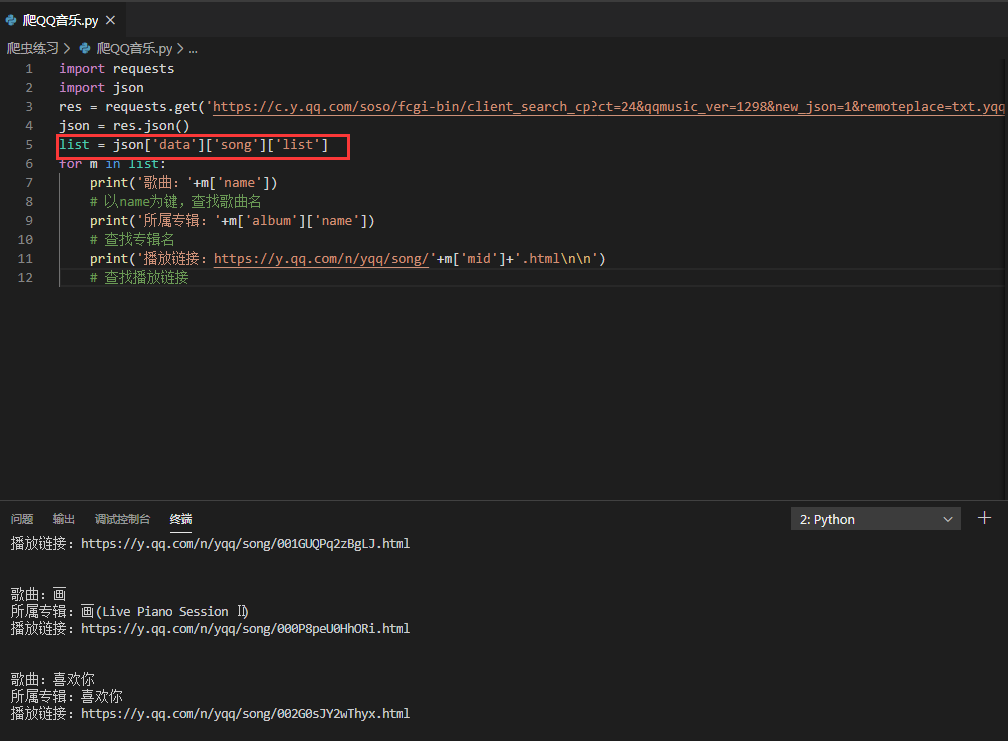The height and width of the screenshot is (741, 1008).
Task: Click the Python icon on the 爬QQ音乐.py tab
Action: point(10,19)
